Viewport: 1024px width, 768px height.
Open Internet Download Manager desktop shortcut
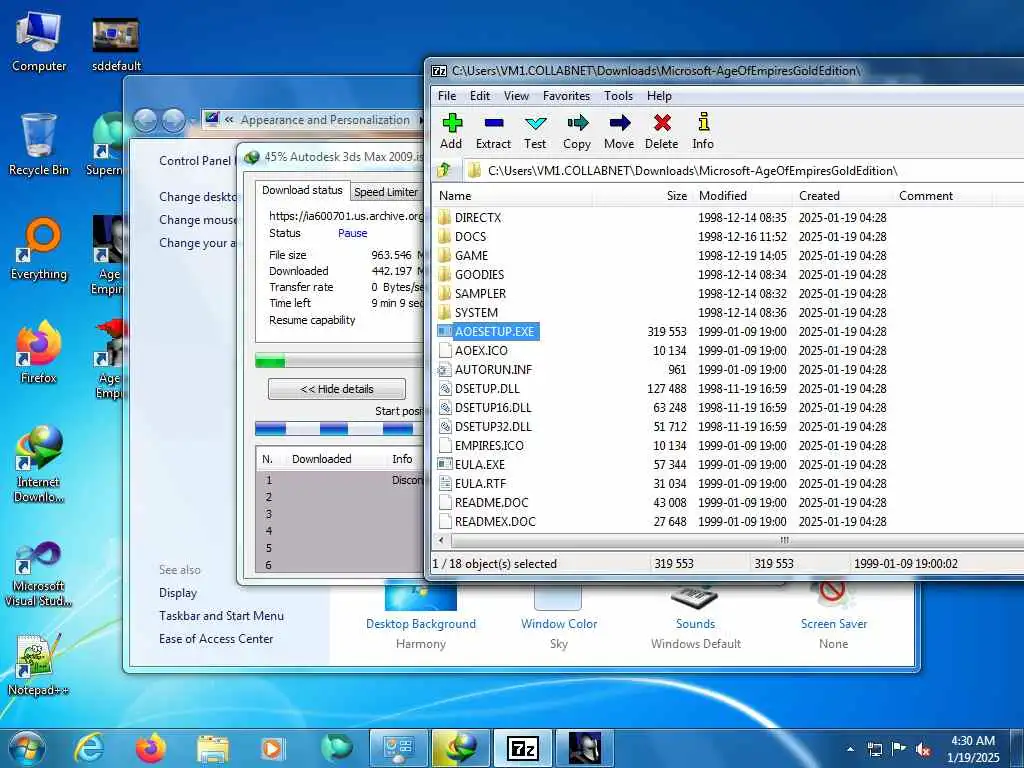[x=39, y=464]
